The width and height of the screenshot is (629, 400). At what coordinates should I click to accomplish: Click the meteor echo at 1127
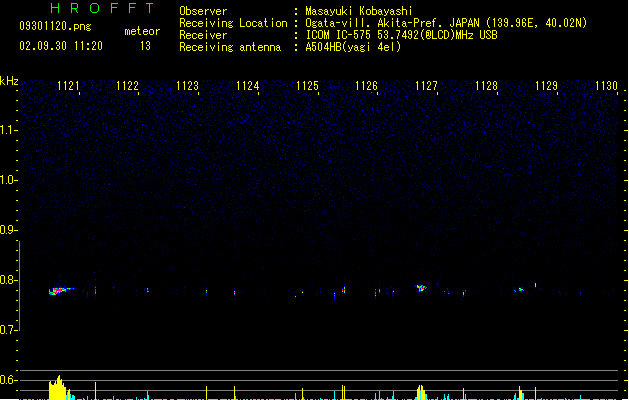pos(421,288)
